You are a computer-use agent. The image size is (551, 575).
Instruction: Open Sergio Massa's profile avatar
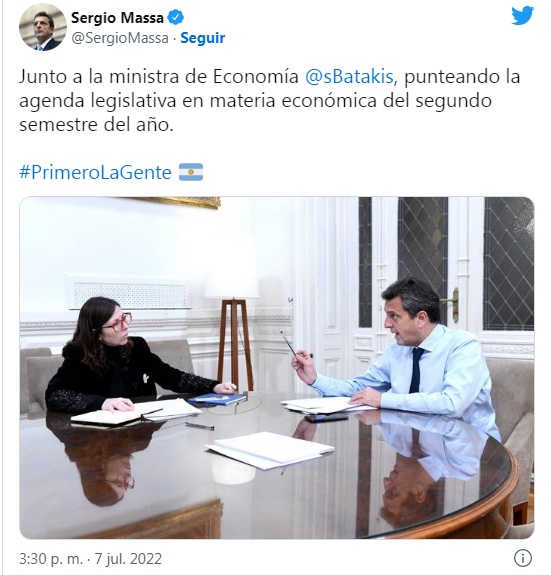point(43,27)
